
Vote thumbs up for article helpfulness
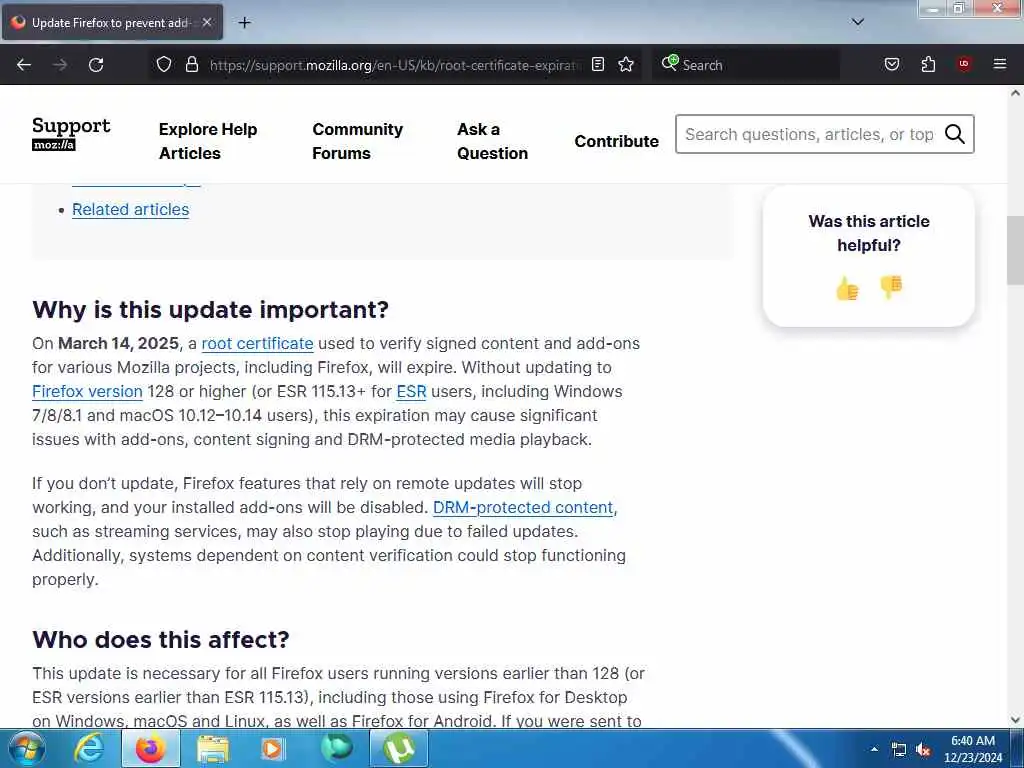[x=847, y=288]
